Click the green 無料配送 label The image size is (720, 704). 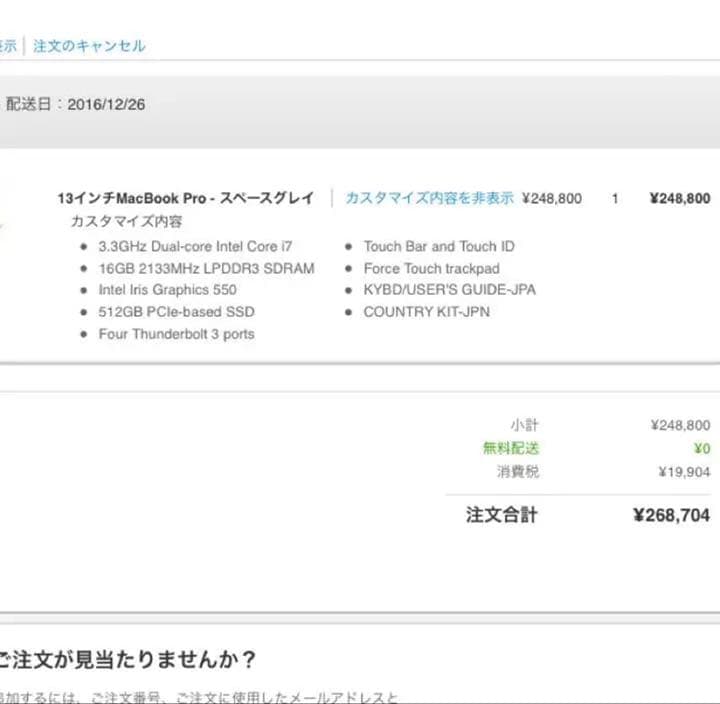pos(511,448)
